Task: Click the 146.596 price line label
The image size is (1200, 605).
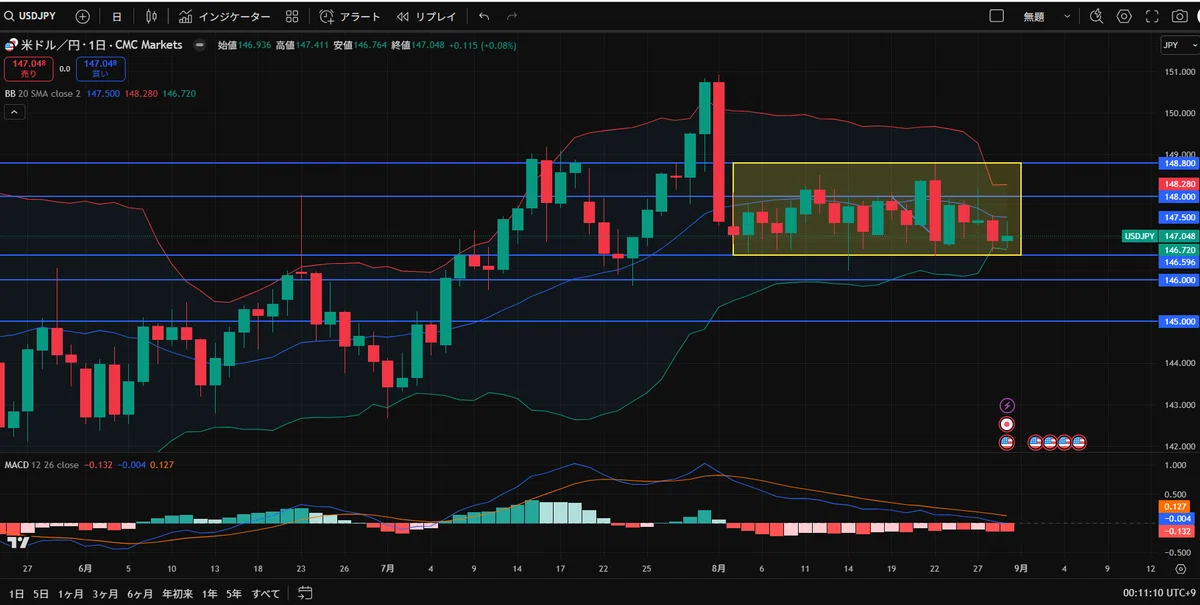Action: point(1177,261)
